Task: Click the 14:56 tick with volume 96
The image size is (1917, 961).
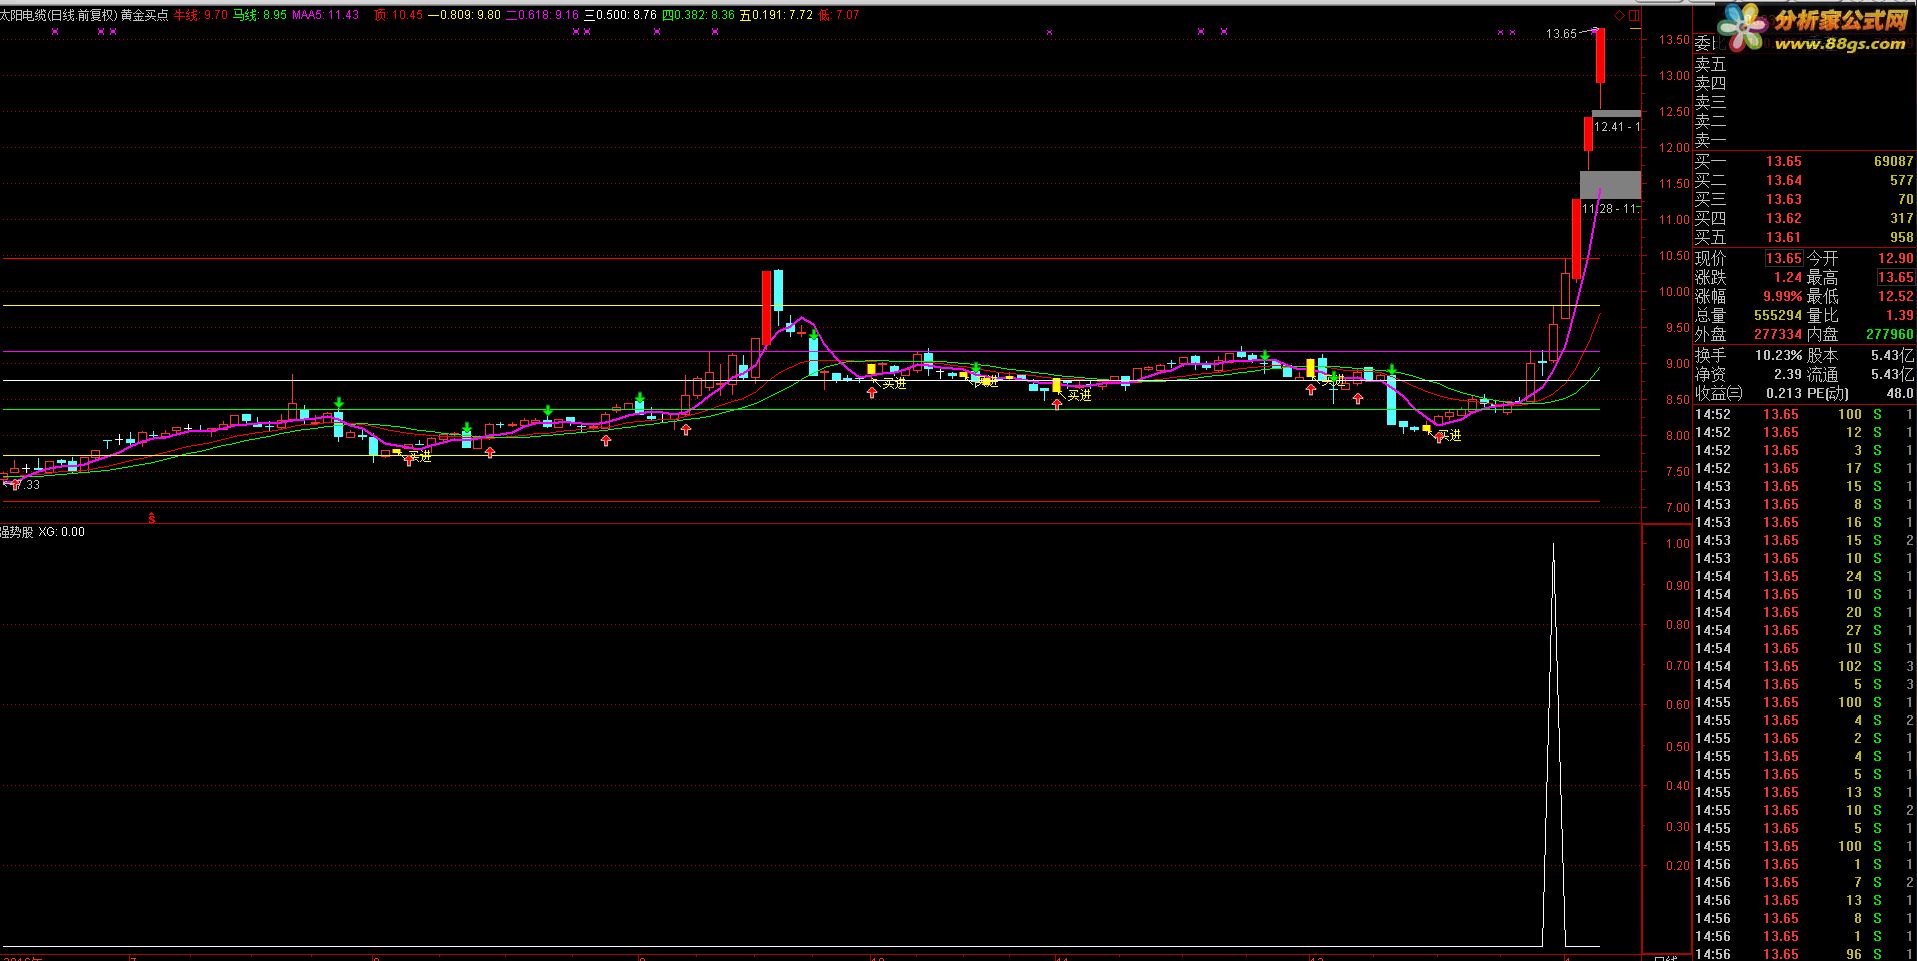Action: 1804,954
